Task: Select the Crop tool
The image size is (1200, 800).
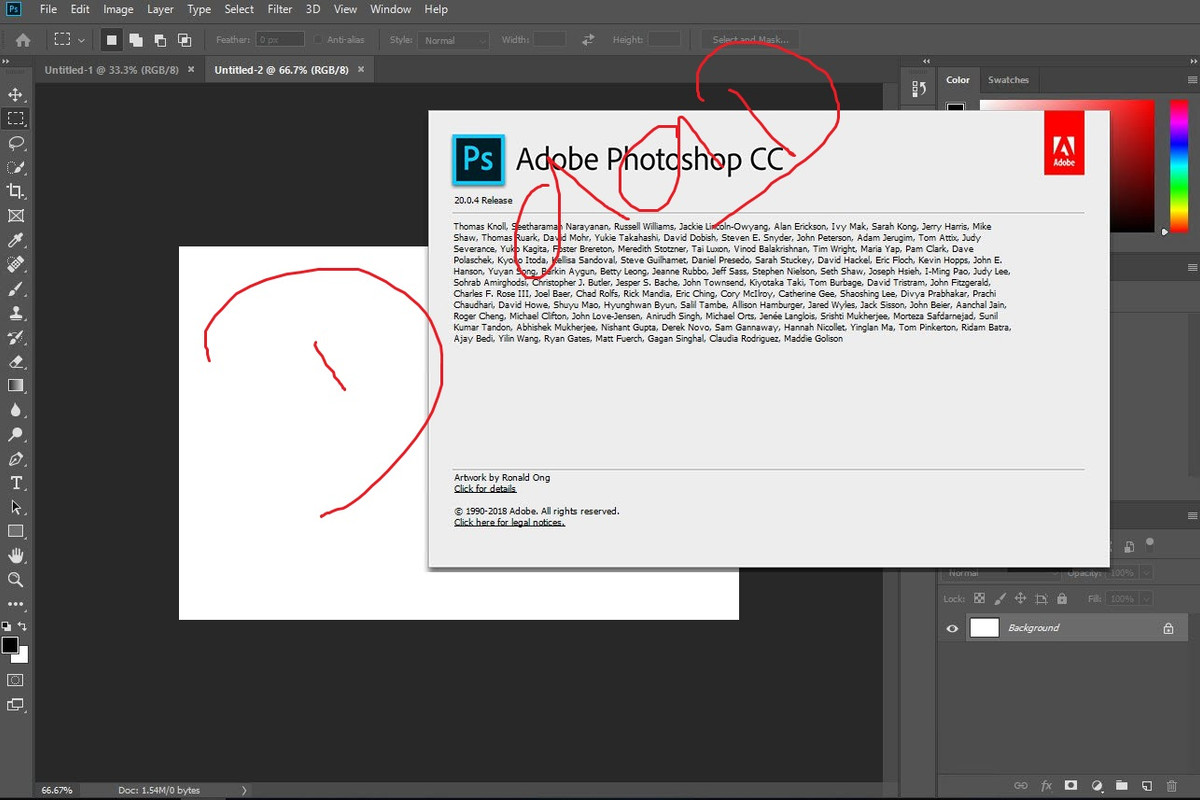Action: [x=16, y=191]
